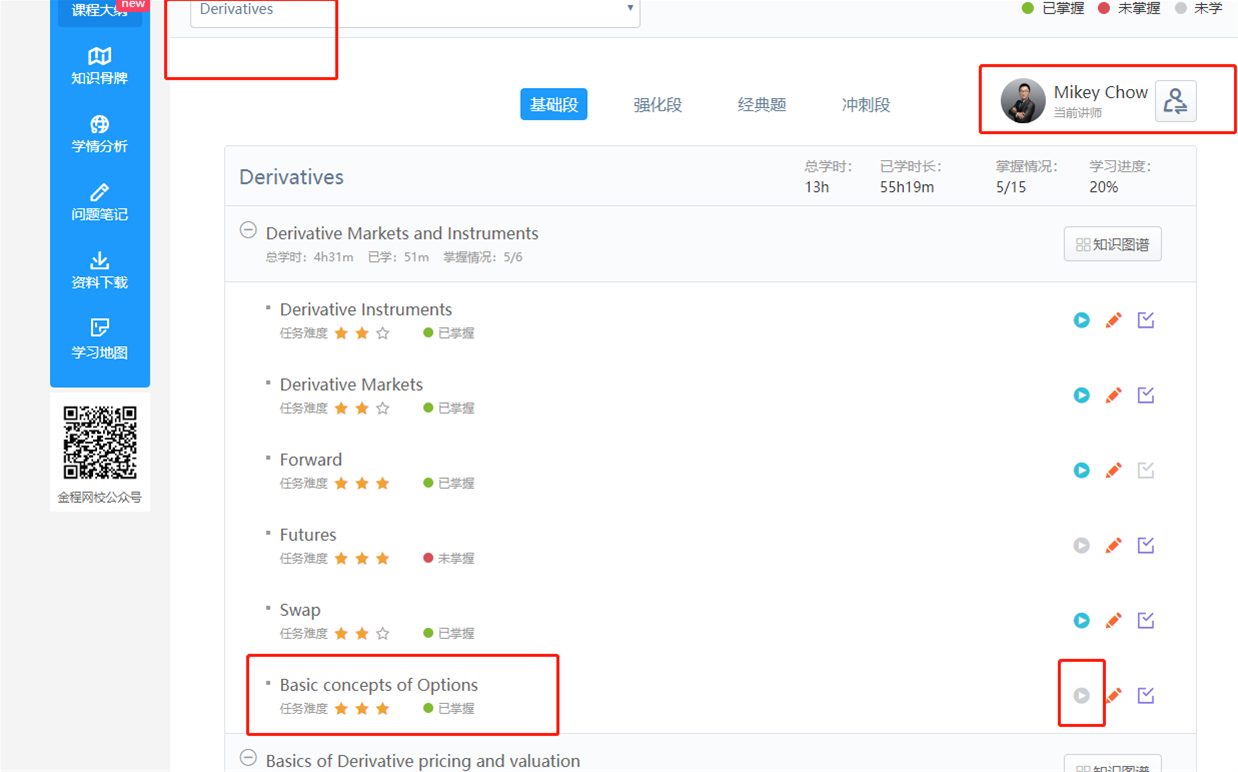Open the quiz icon for Futures

pyautogui.click(x=1146, y=545)
